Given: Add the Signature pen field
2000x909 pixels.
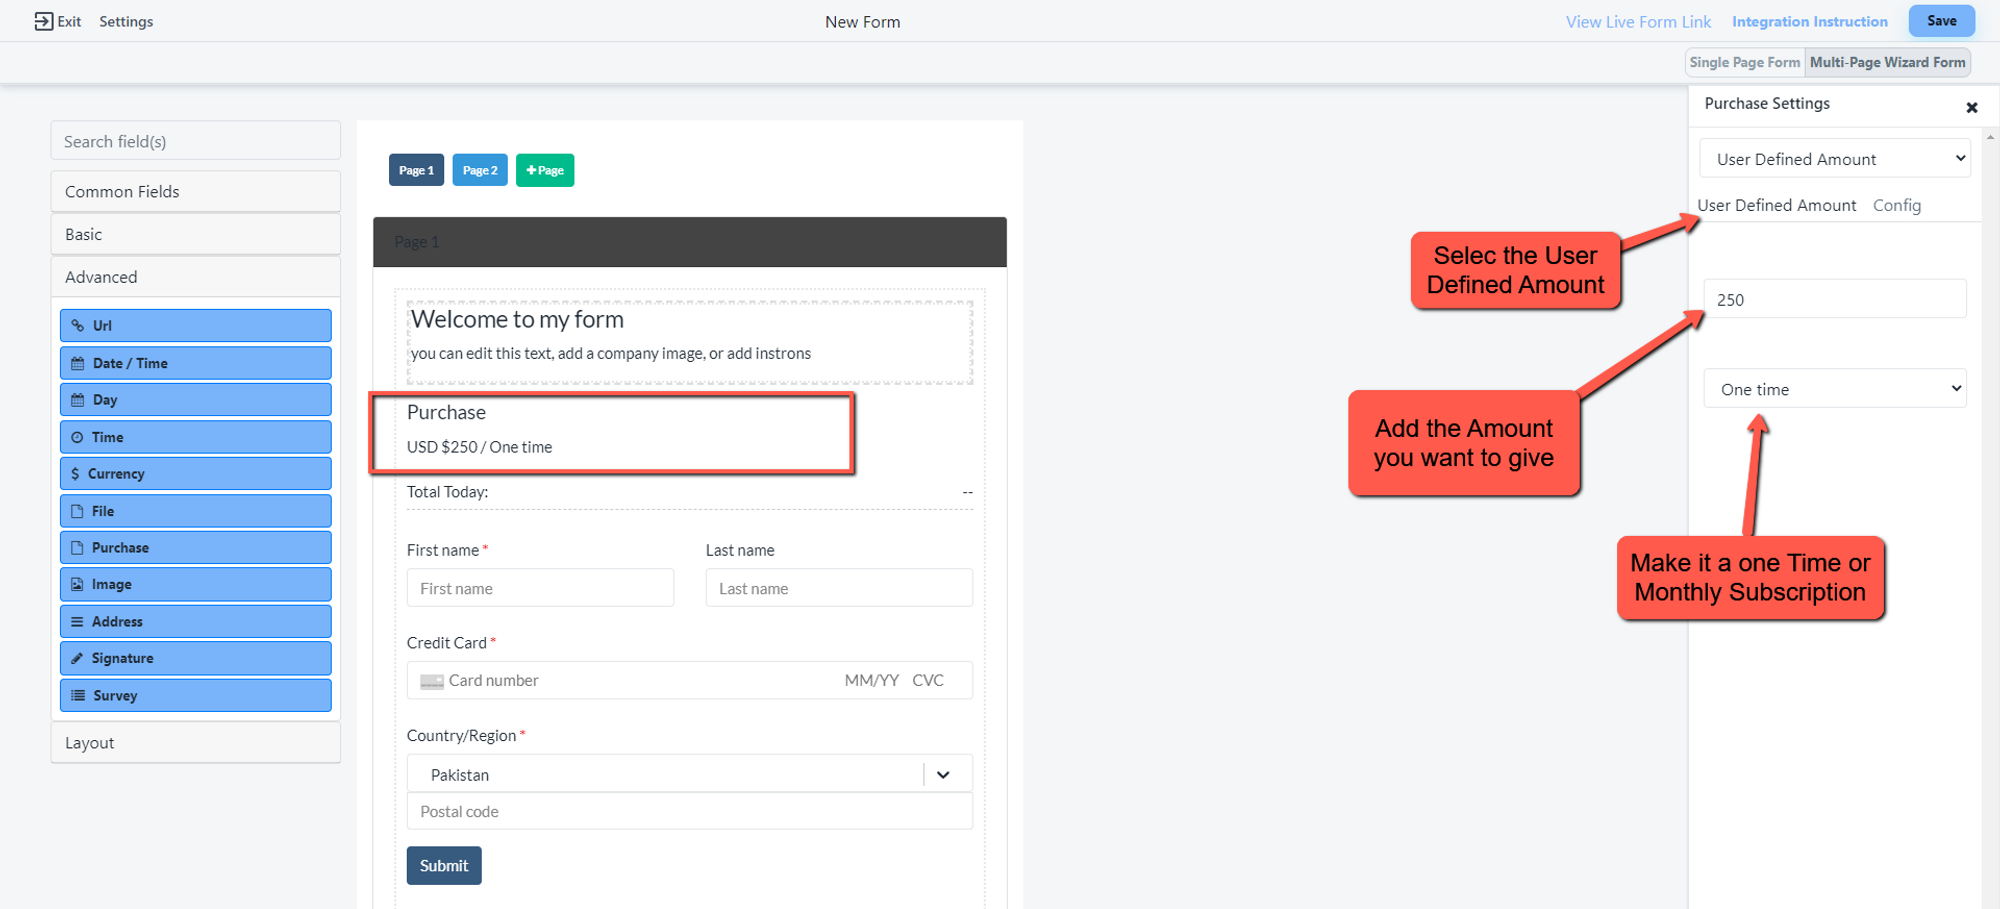Looking at the screenshot, I should click(x=195, y=658).
